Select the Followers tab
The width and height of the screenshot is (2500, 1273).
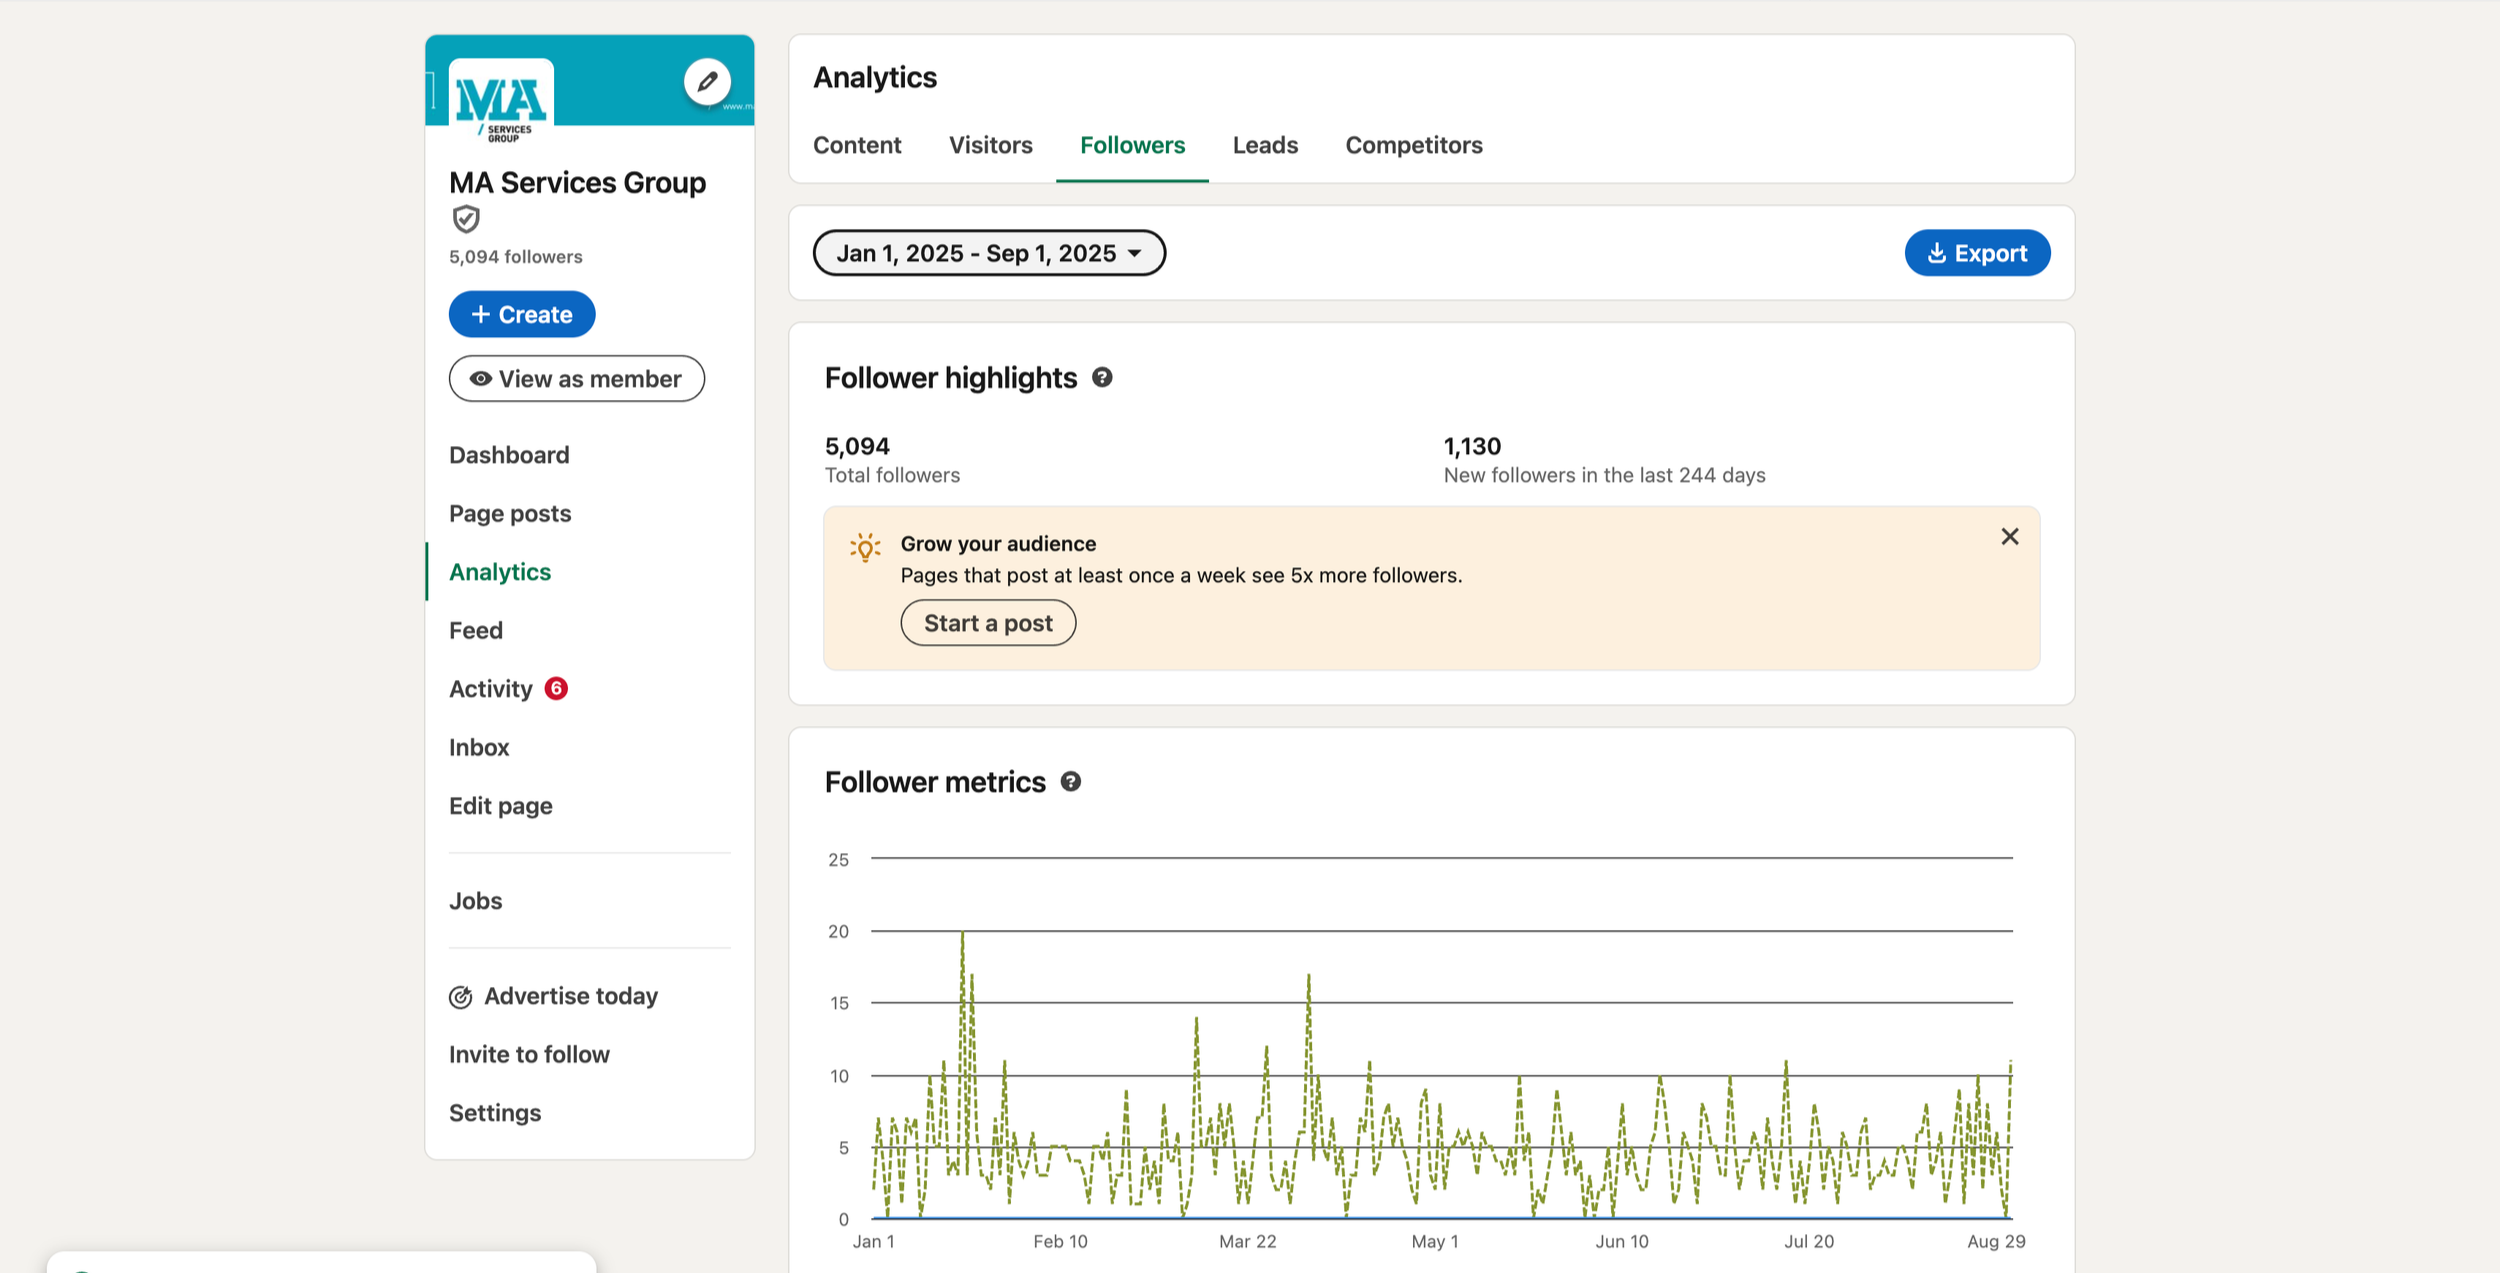tap(1133, 145)
